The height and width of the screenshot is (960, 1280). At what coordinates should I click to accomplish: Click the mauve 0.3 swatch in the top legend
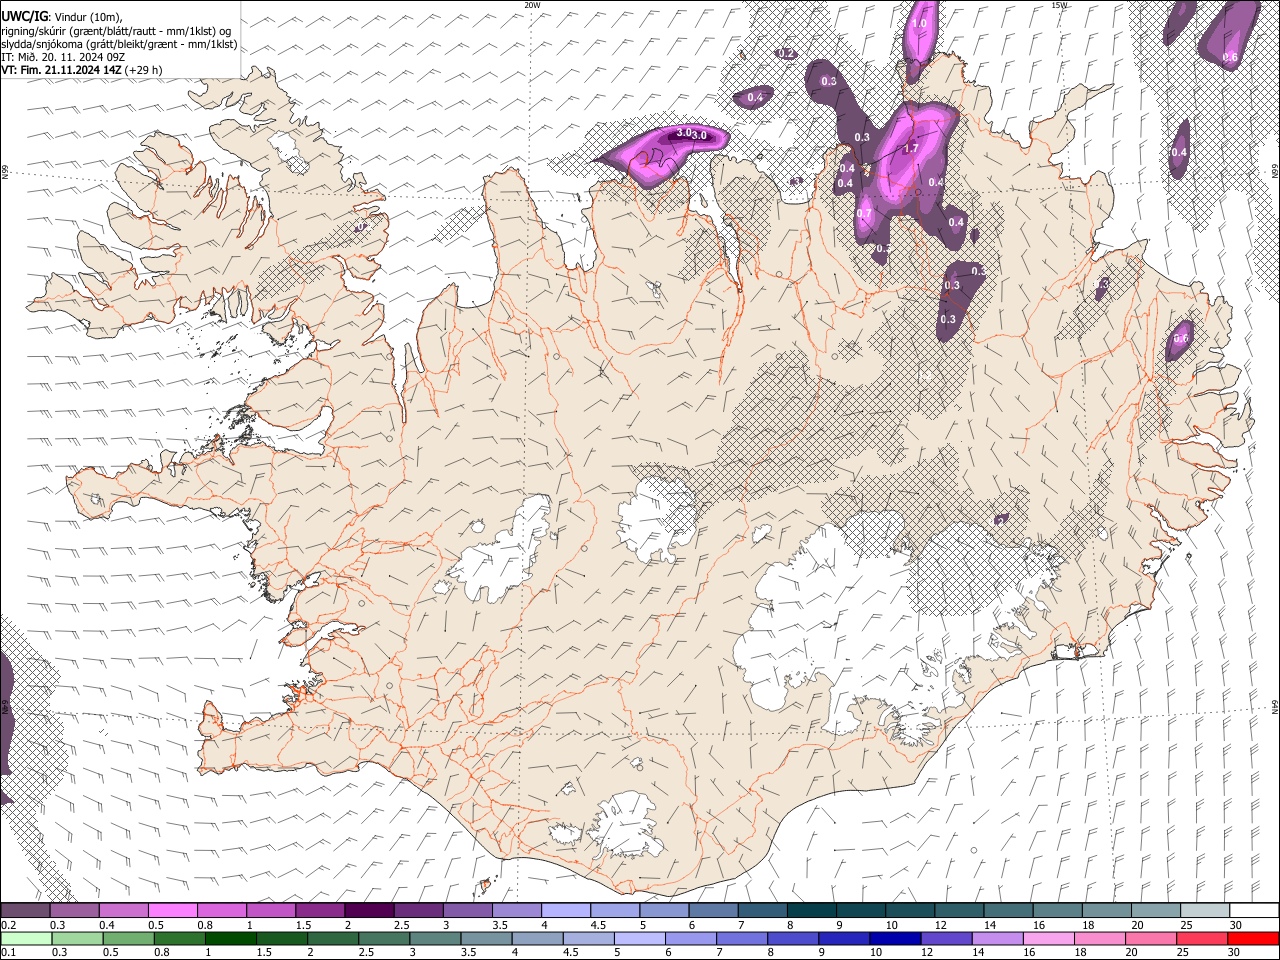point(74,911)
